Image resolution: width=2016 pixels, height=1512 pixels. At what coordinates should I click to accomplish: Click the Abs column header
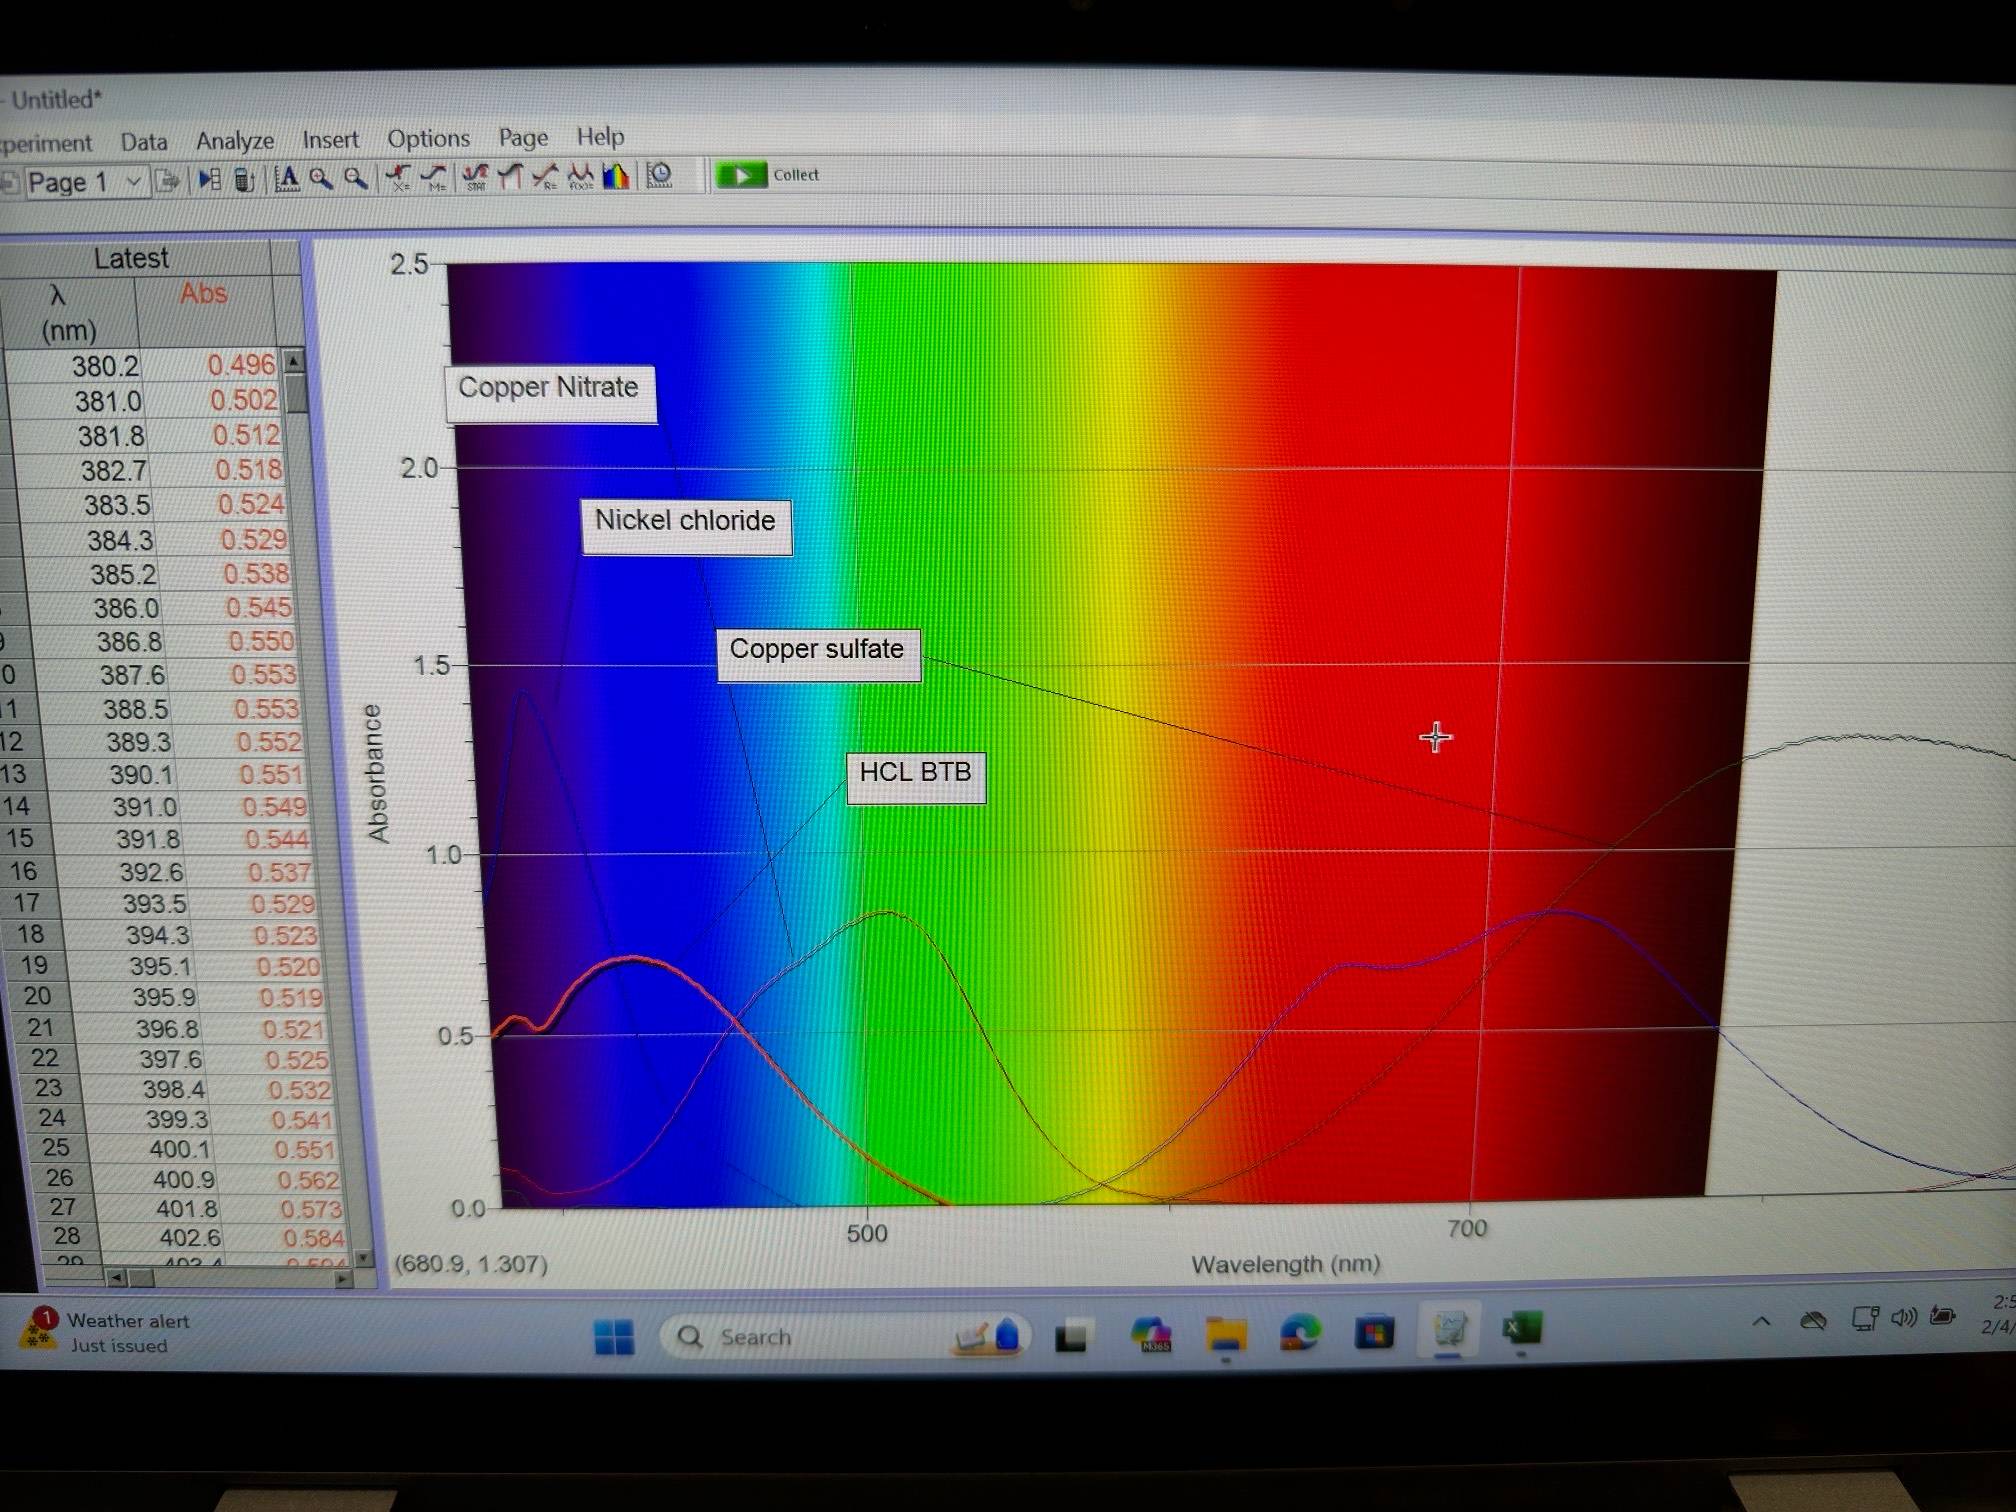(x=204, y=294)
